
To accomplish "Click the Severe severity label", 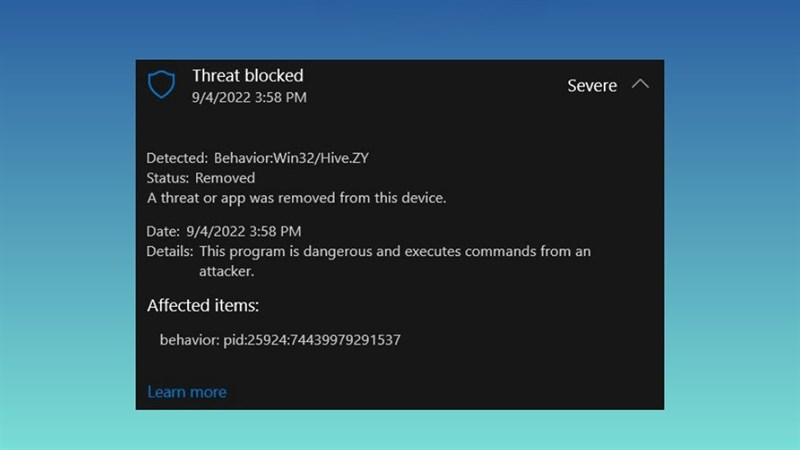I will click(x=592, y=86).
